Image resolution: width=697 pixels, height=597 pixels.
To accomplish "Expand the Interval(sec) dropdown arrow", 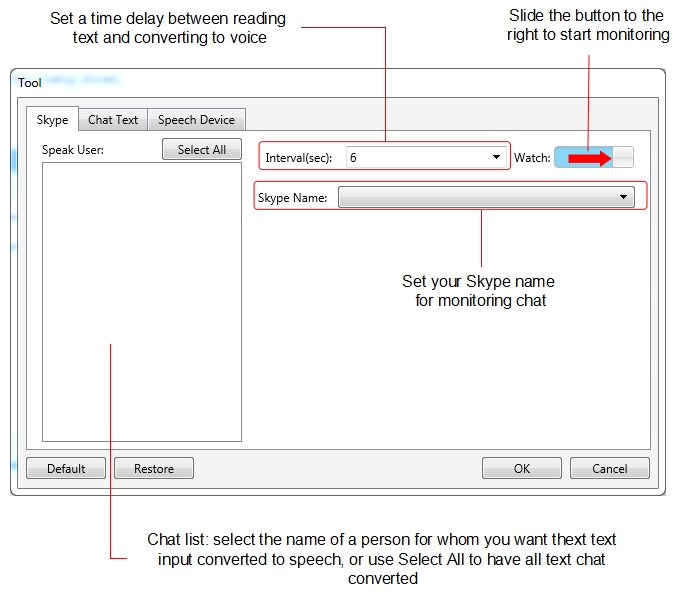I will pos(496,158).
